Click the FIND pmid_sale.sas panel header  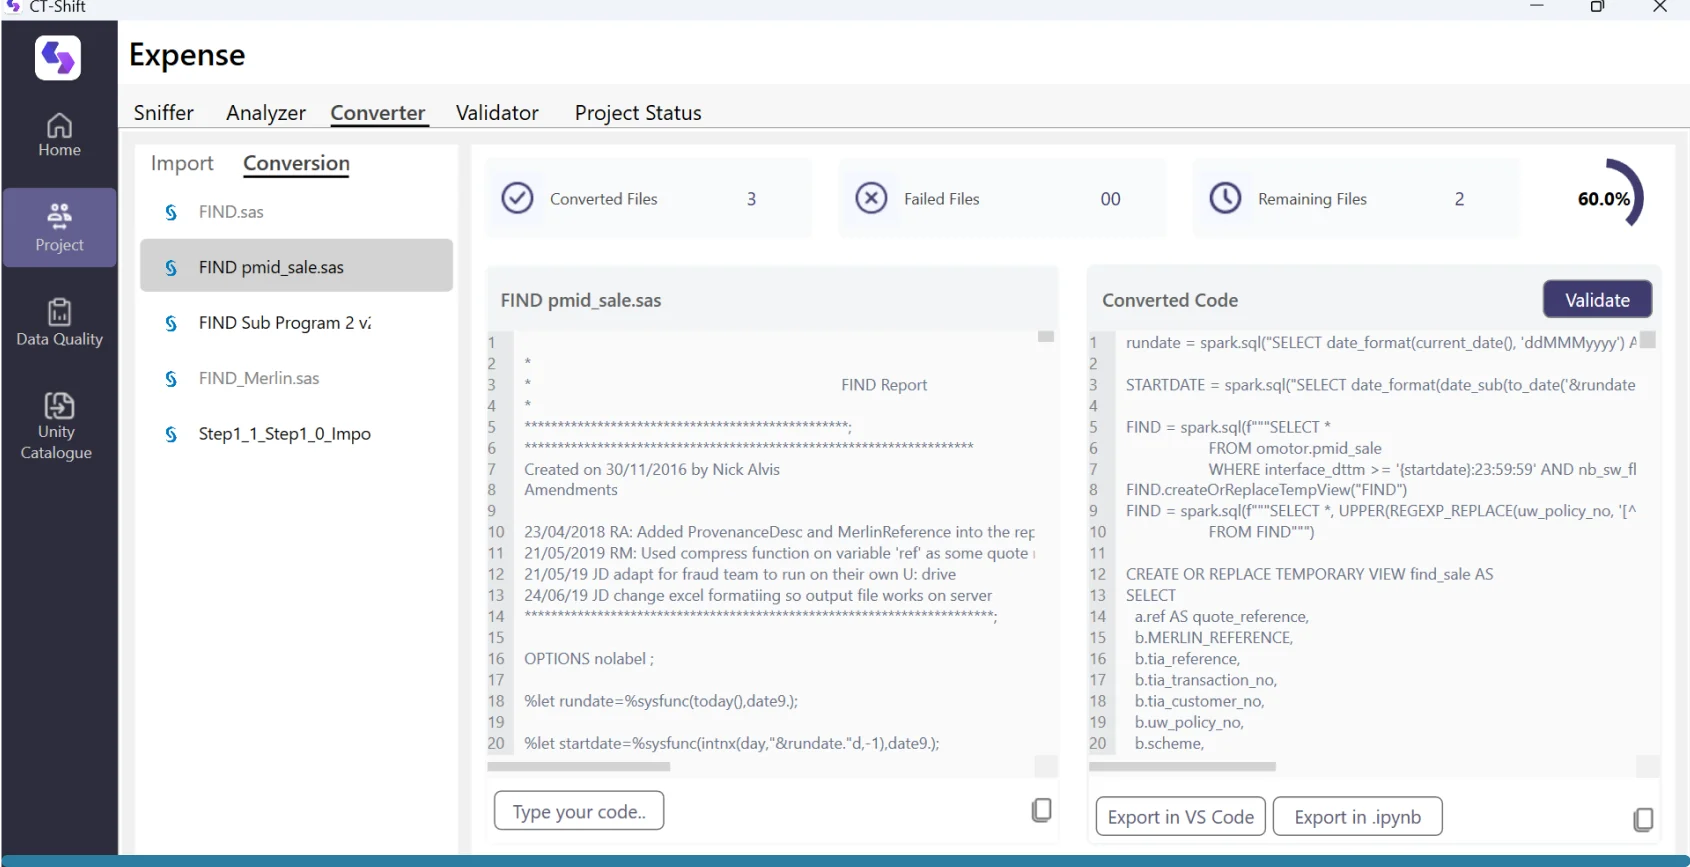pyautogui.click(x=581, y=300)
